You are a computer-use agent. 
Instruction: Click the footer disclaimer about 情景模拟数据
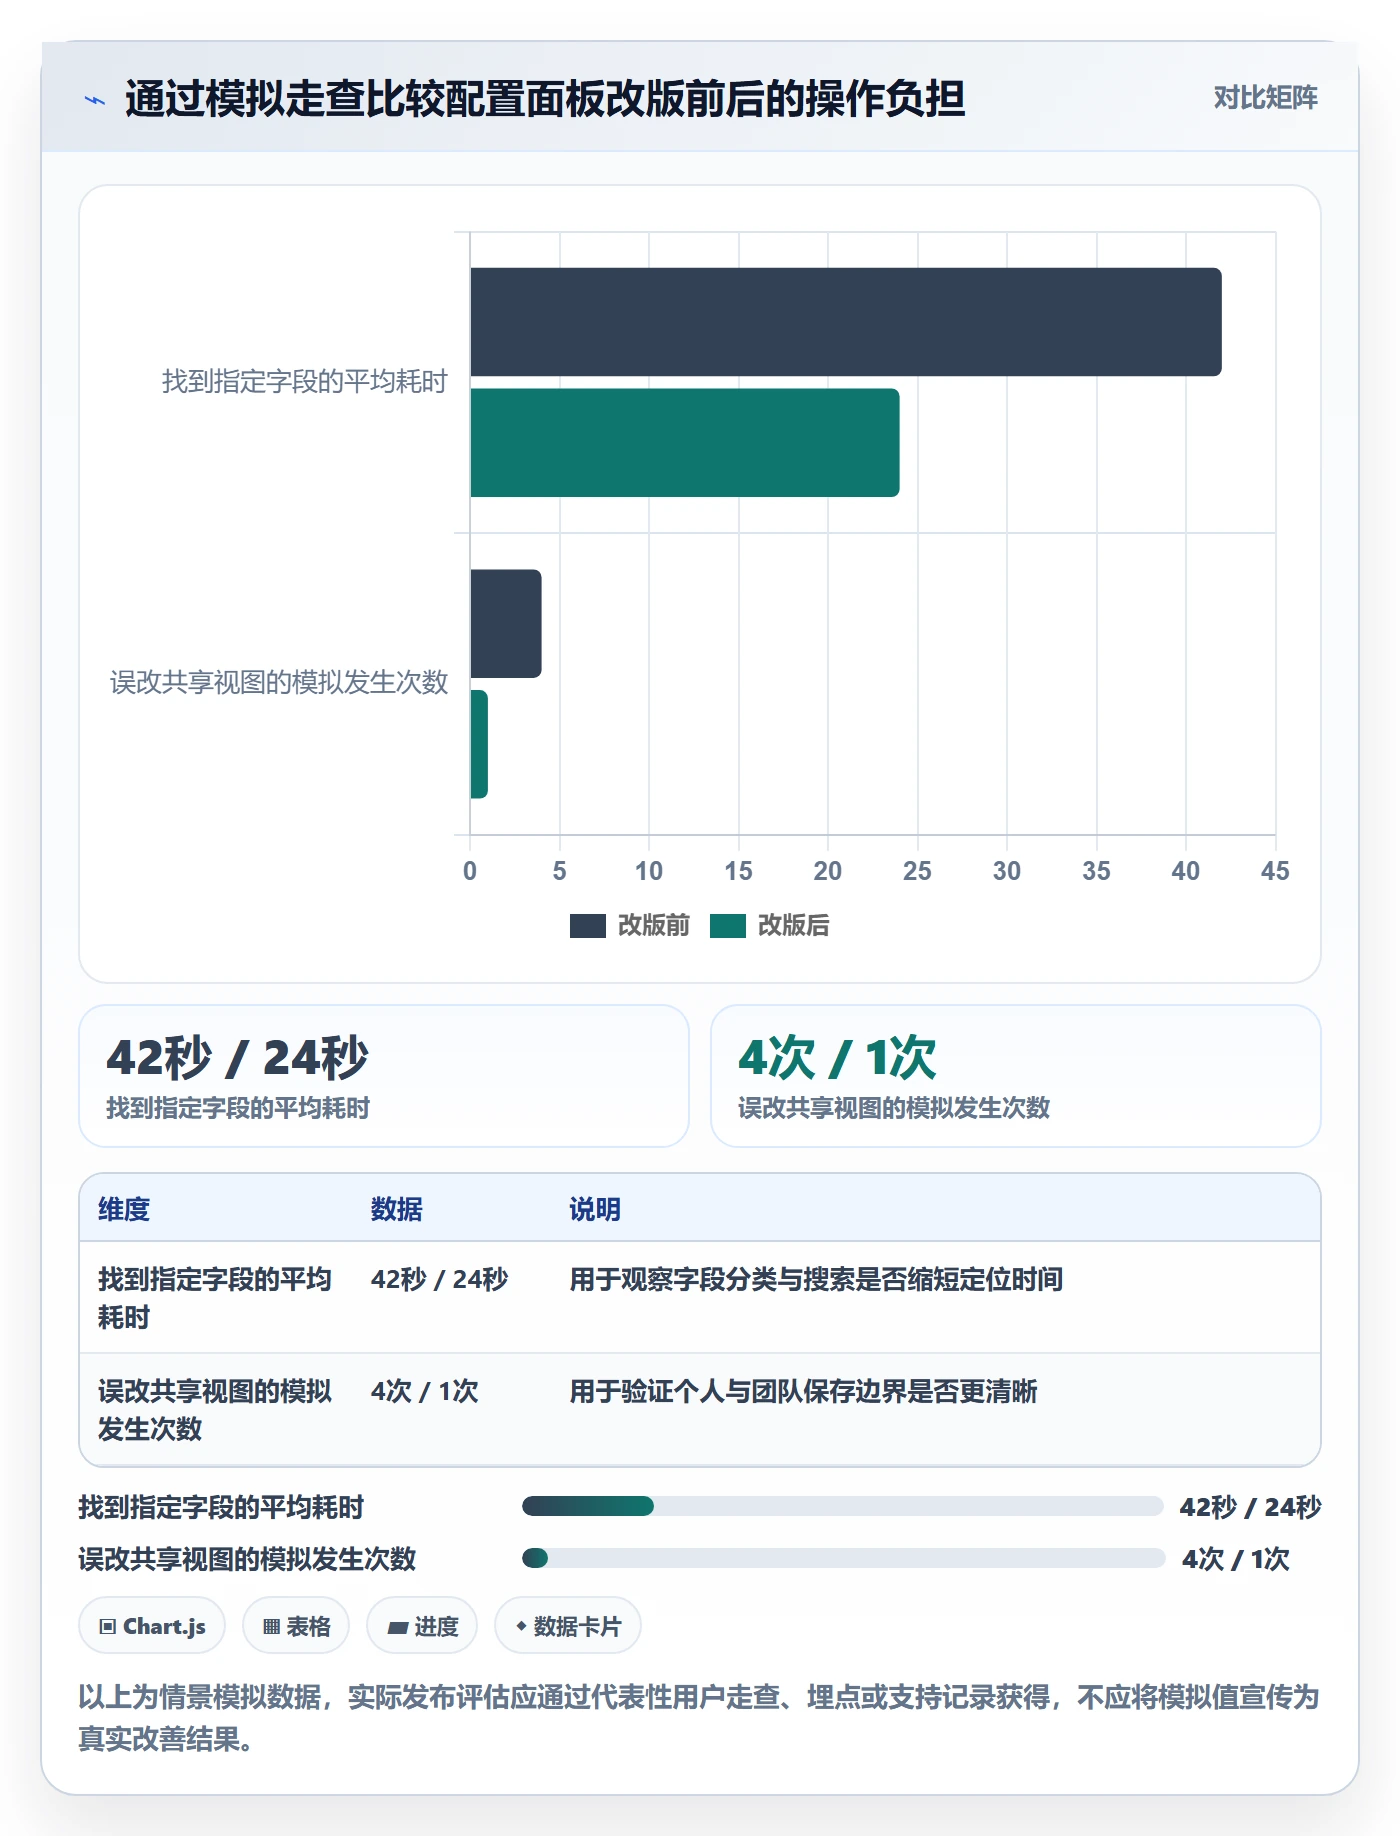[699, 1718]
